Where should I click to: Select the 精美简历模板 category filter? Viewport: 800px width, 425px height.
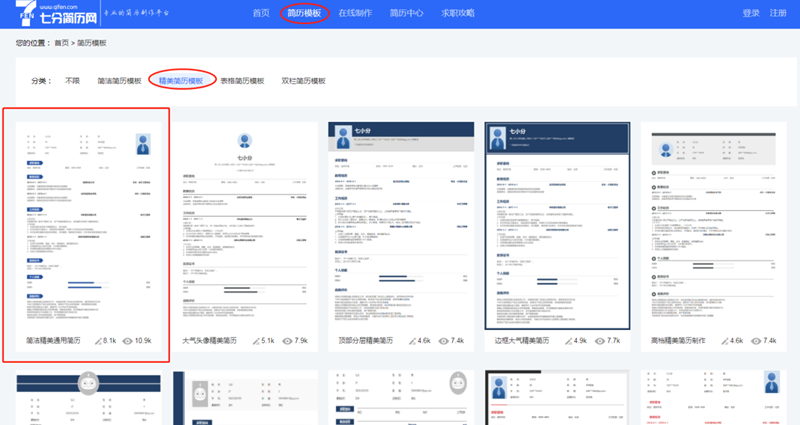point(181,81)
